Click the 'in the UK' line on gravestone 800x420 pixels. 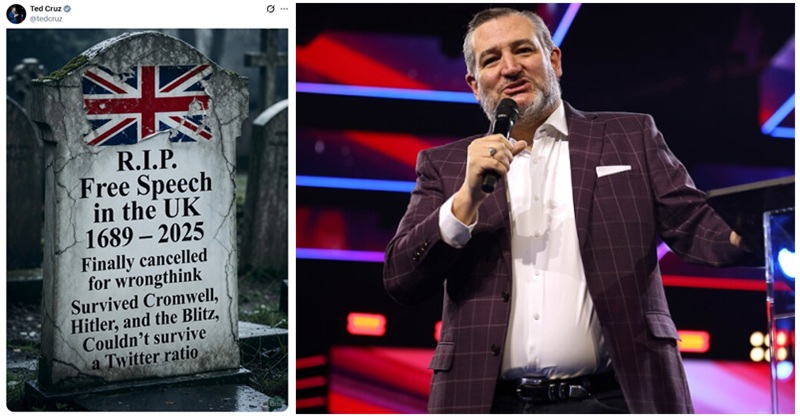[x=147, y=211]
